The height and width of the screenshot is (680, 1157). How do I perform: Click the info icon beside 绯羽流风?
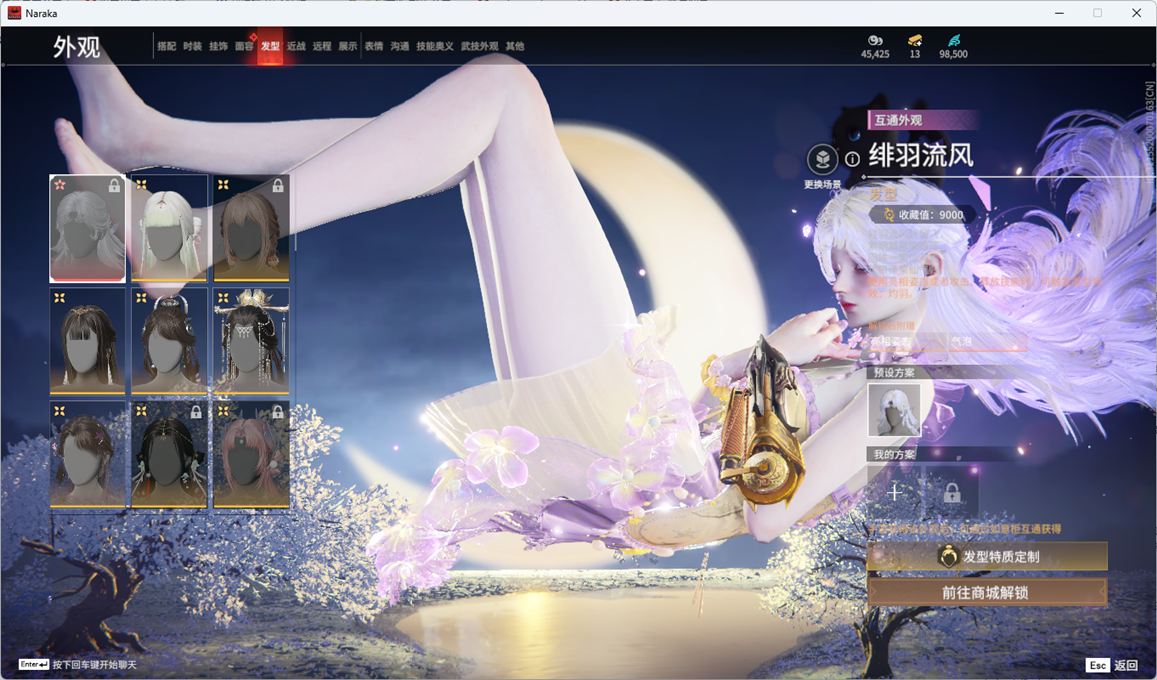tap(852, 158)
